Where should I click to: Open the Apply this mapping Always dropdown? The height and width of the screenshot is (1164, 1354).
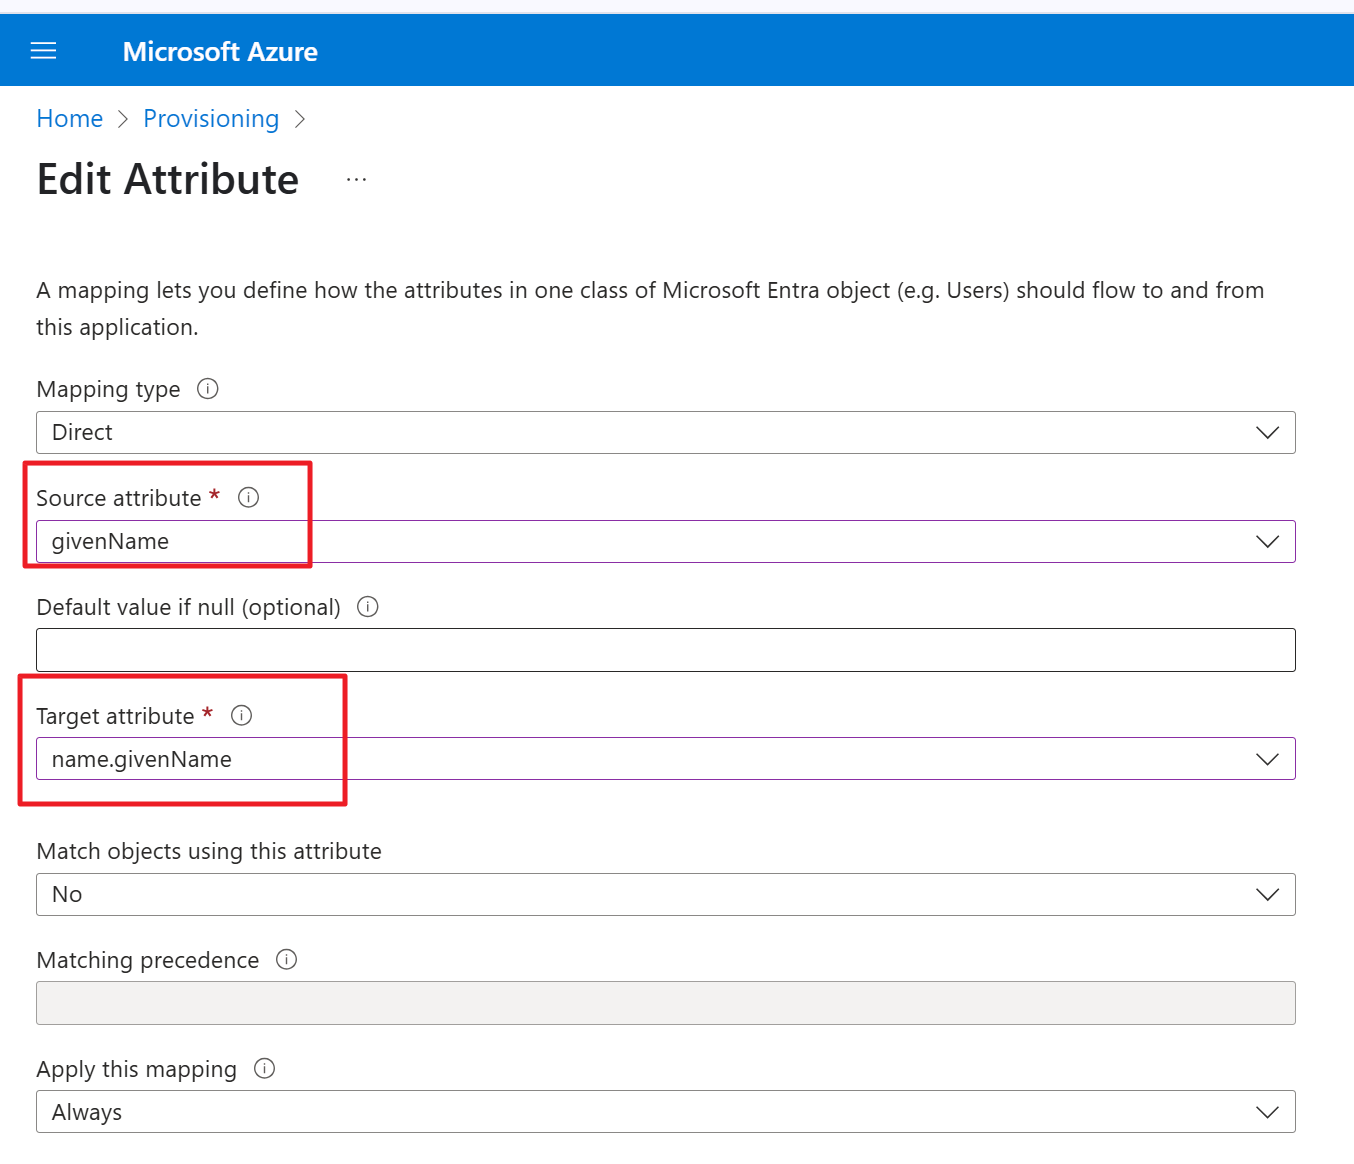665,1112
